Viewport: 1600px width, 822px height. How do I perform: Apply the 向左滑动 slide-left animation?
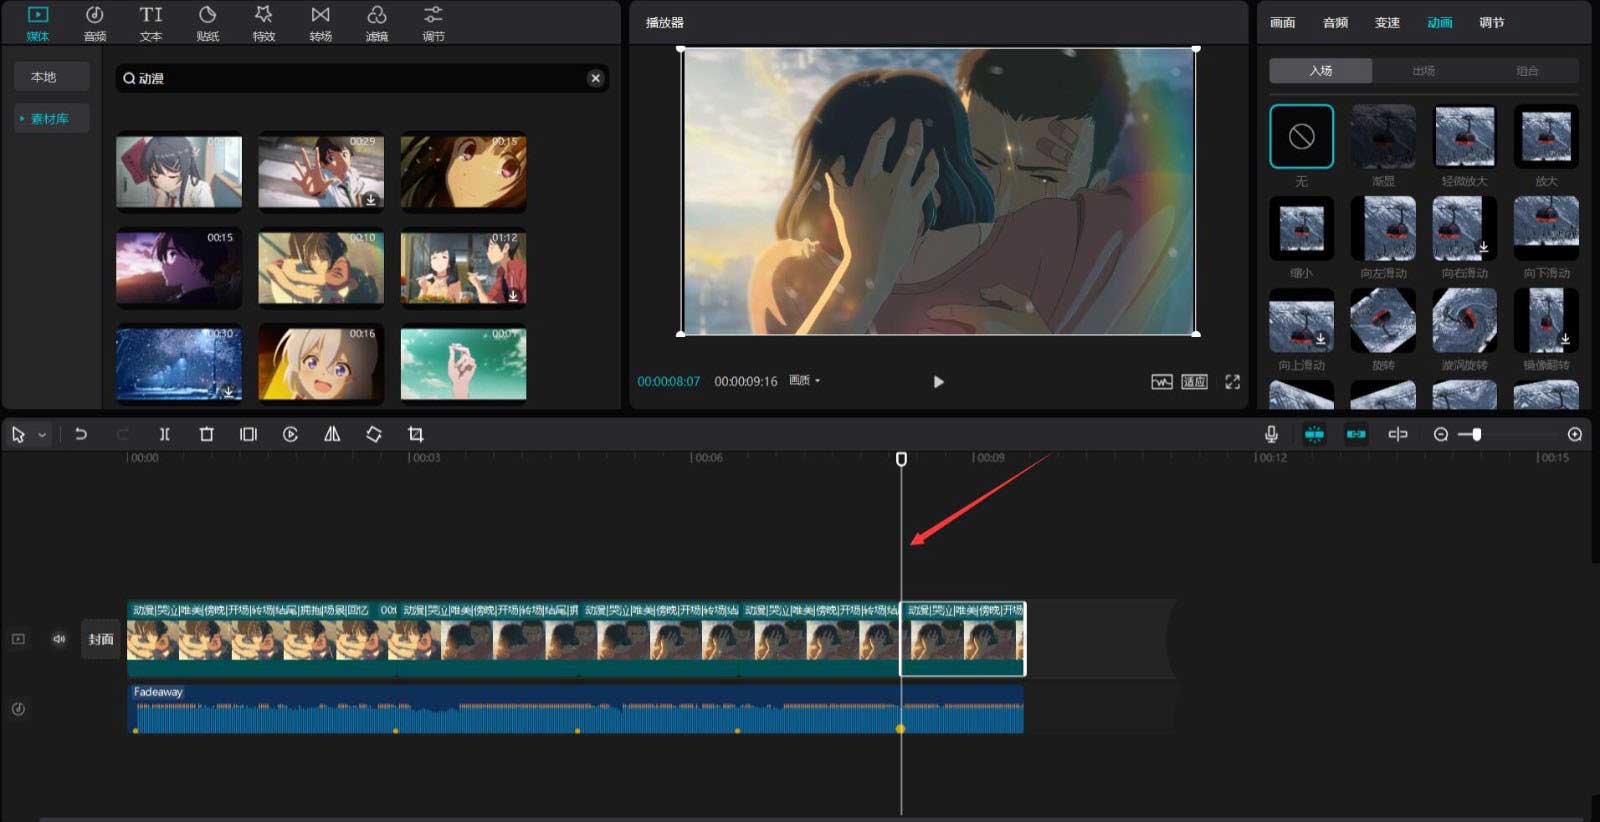pos(1383,228)
